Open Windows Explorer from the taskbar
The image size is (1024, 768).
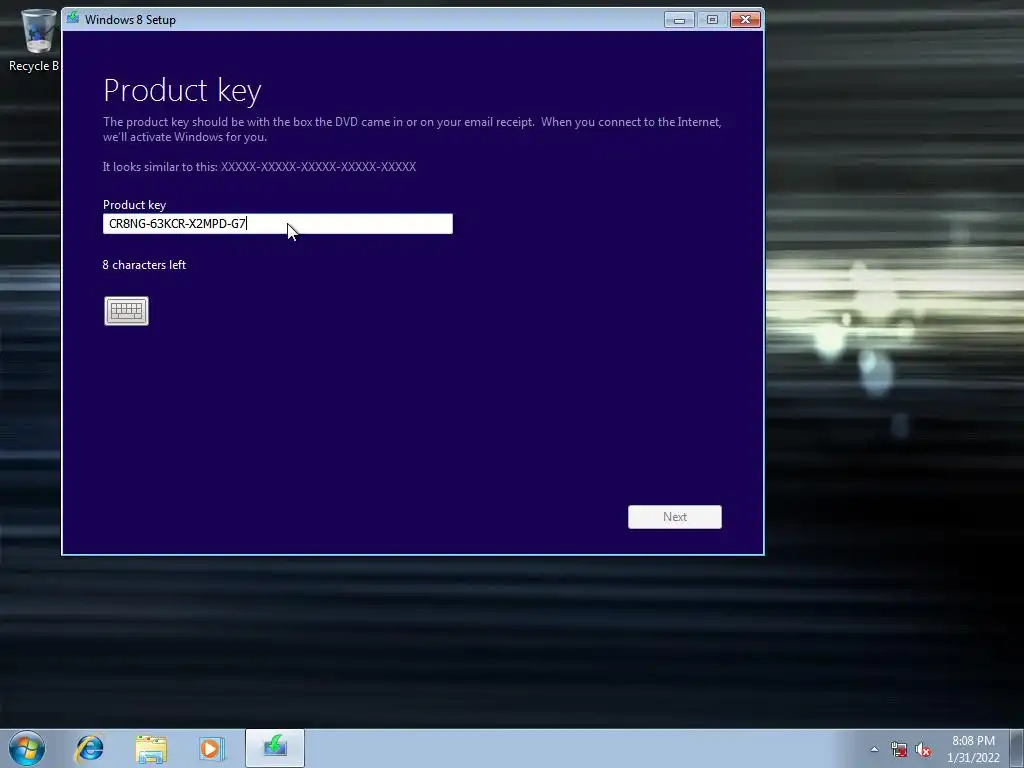tap(151, 748)
